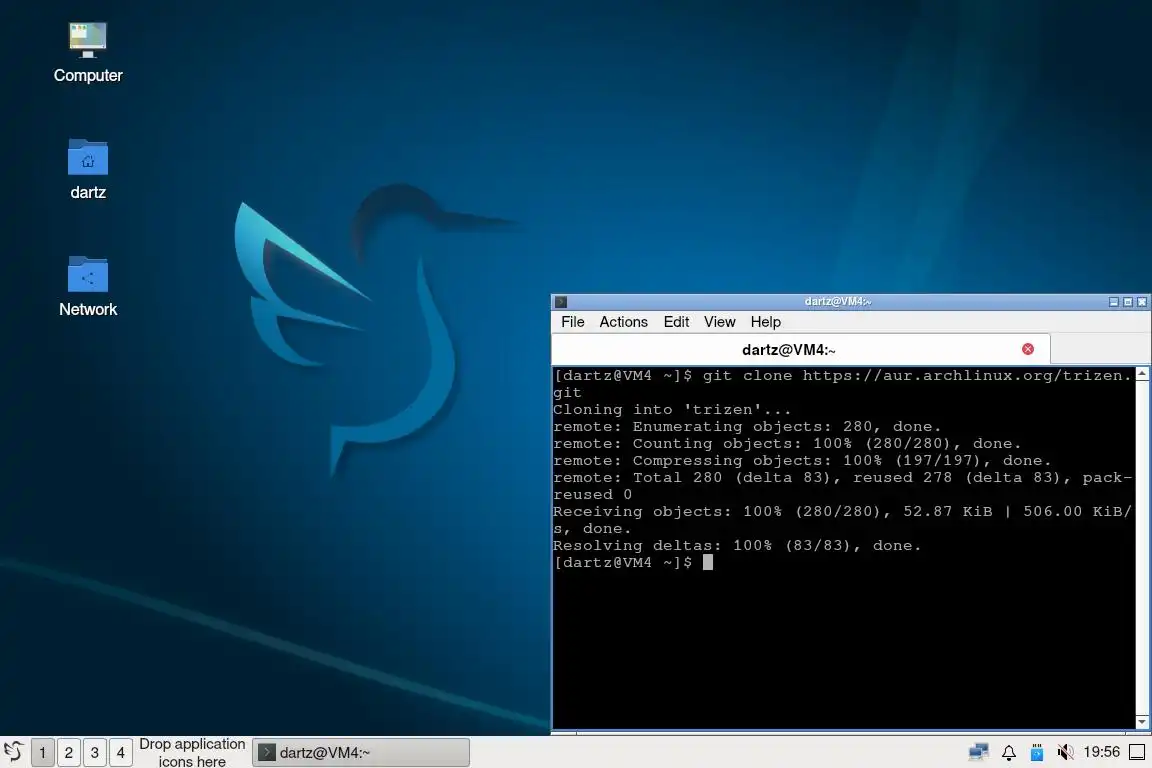Open the Edit menu in terminal
Screen dimensions: 1152x768
(x=676, y=322)
